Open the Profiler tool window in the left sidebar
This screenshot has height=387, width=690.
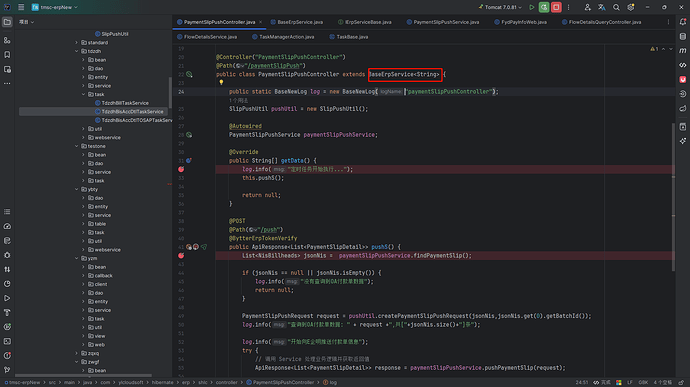click(7, 226)
